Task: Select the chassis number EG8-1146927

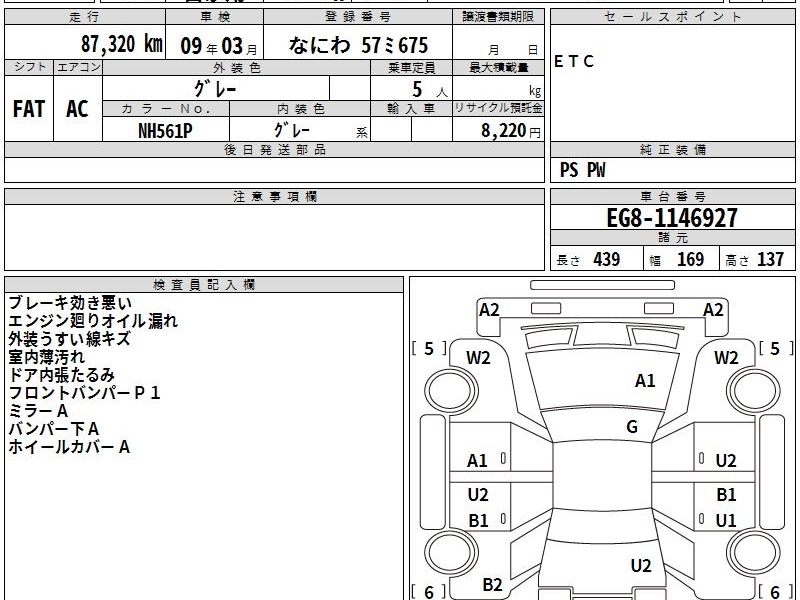Action: pyautogui.click(x=672, y=218)
